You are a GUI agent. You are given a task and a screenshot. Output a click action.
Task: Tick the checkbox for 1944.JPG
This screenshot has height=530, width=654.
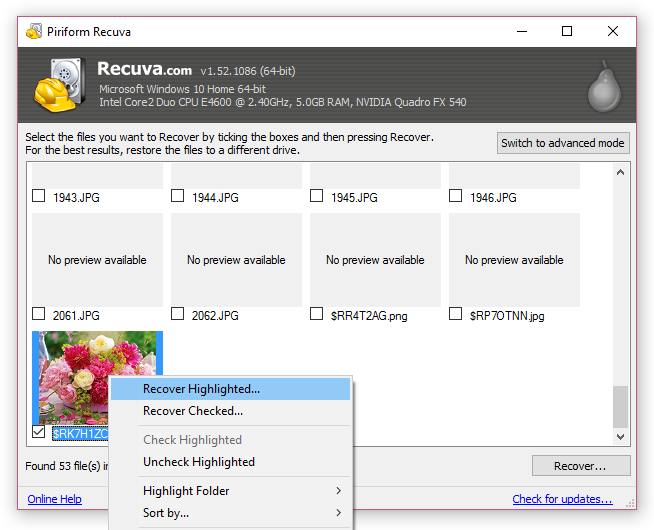click(177, 196)
